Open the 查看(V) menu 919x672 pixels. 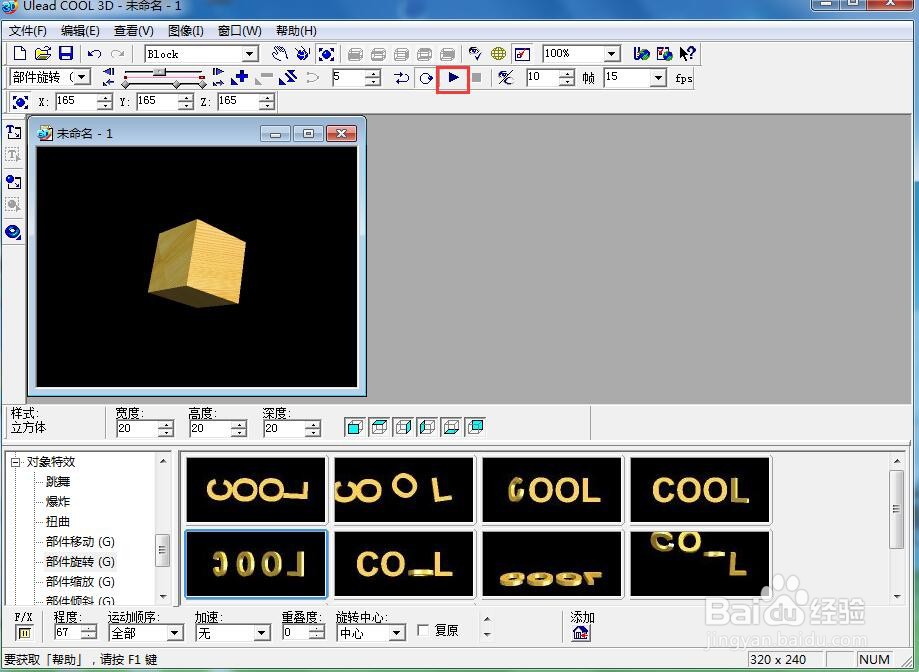click(134, 30)
